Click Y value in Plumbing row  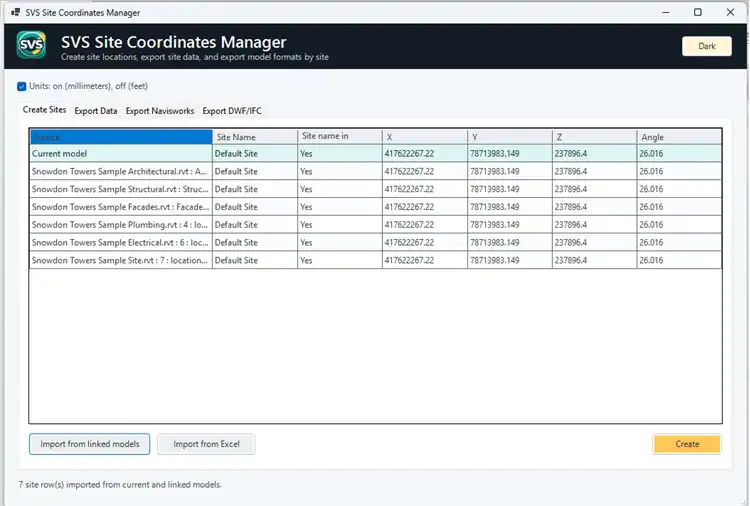point(510,225)
